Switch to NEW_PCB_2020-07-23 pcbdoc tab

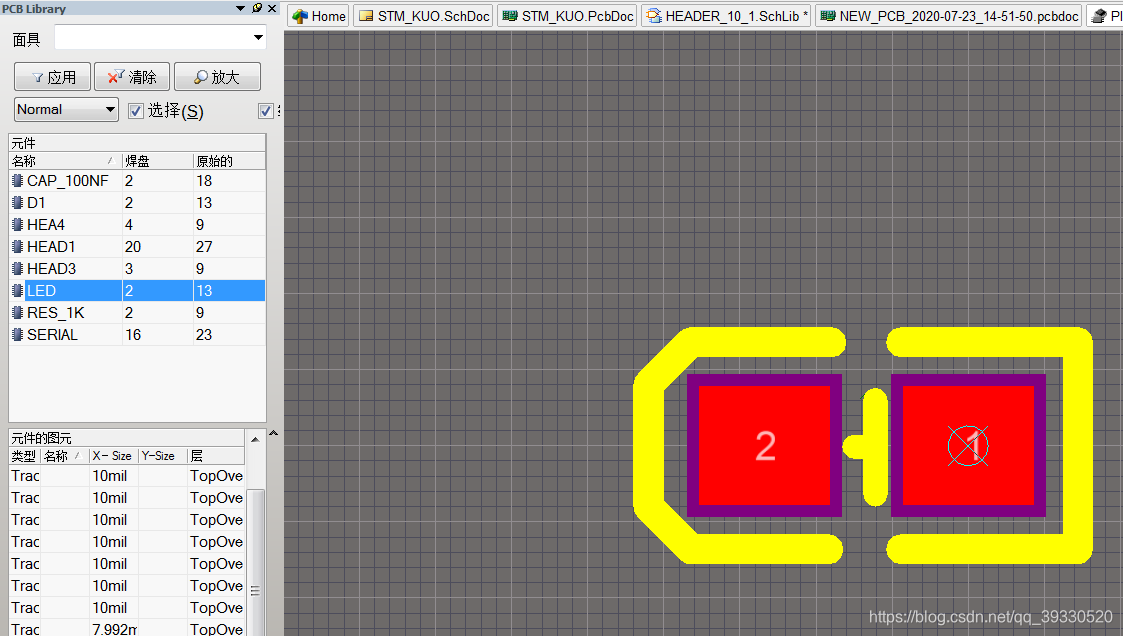click(949, 16)
